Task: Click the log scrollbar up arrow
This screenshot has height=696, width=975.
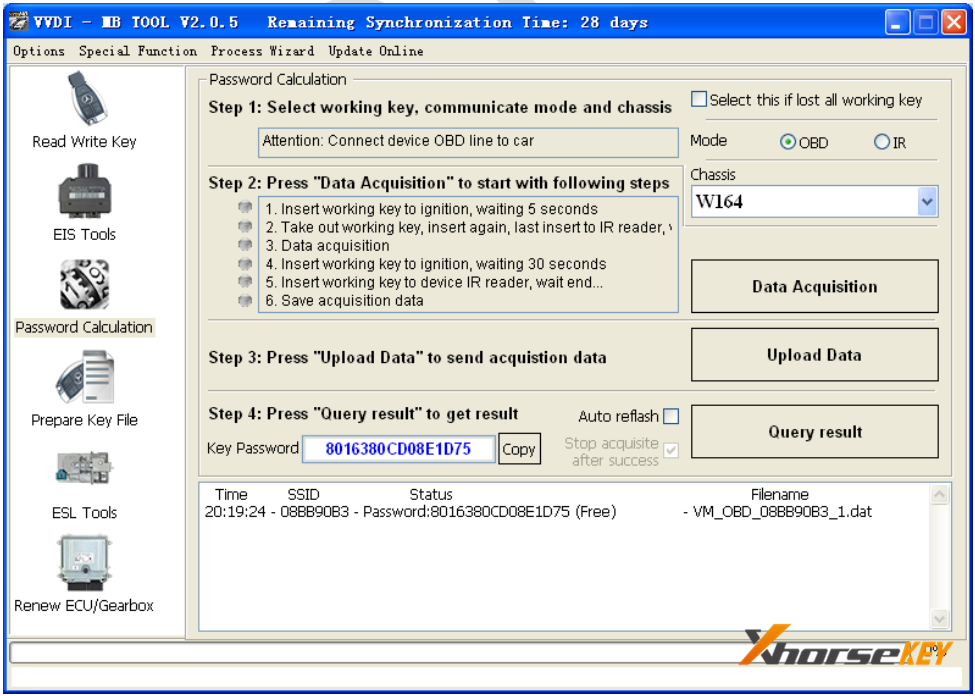Action: pos(939,494)
